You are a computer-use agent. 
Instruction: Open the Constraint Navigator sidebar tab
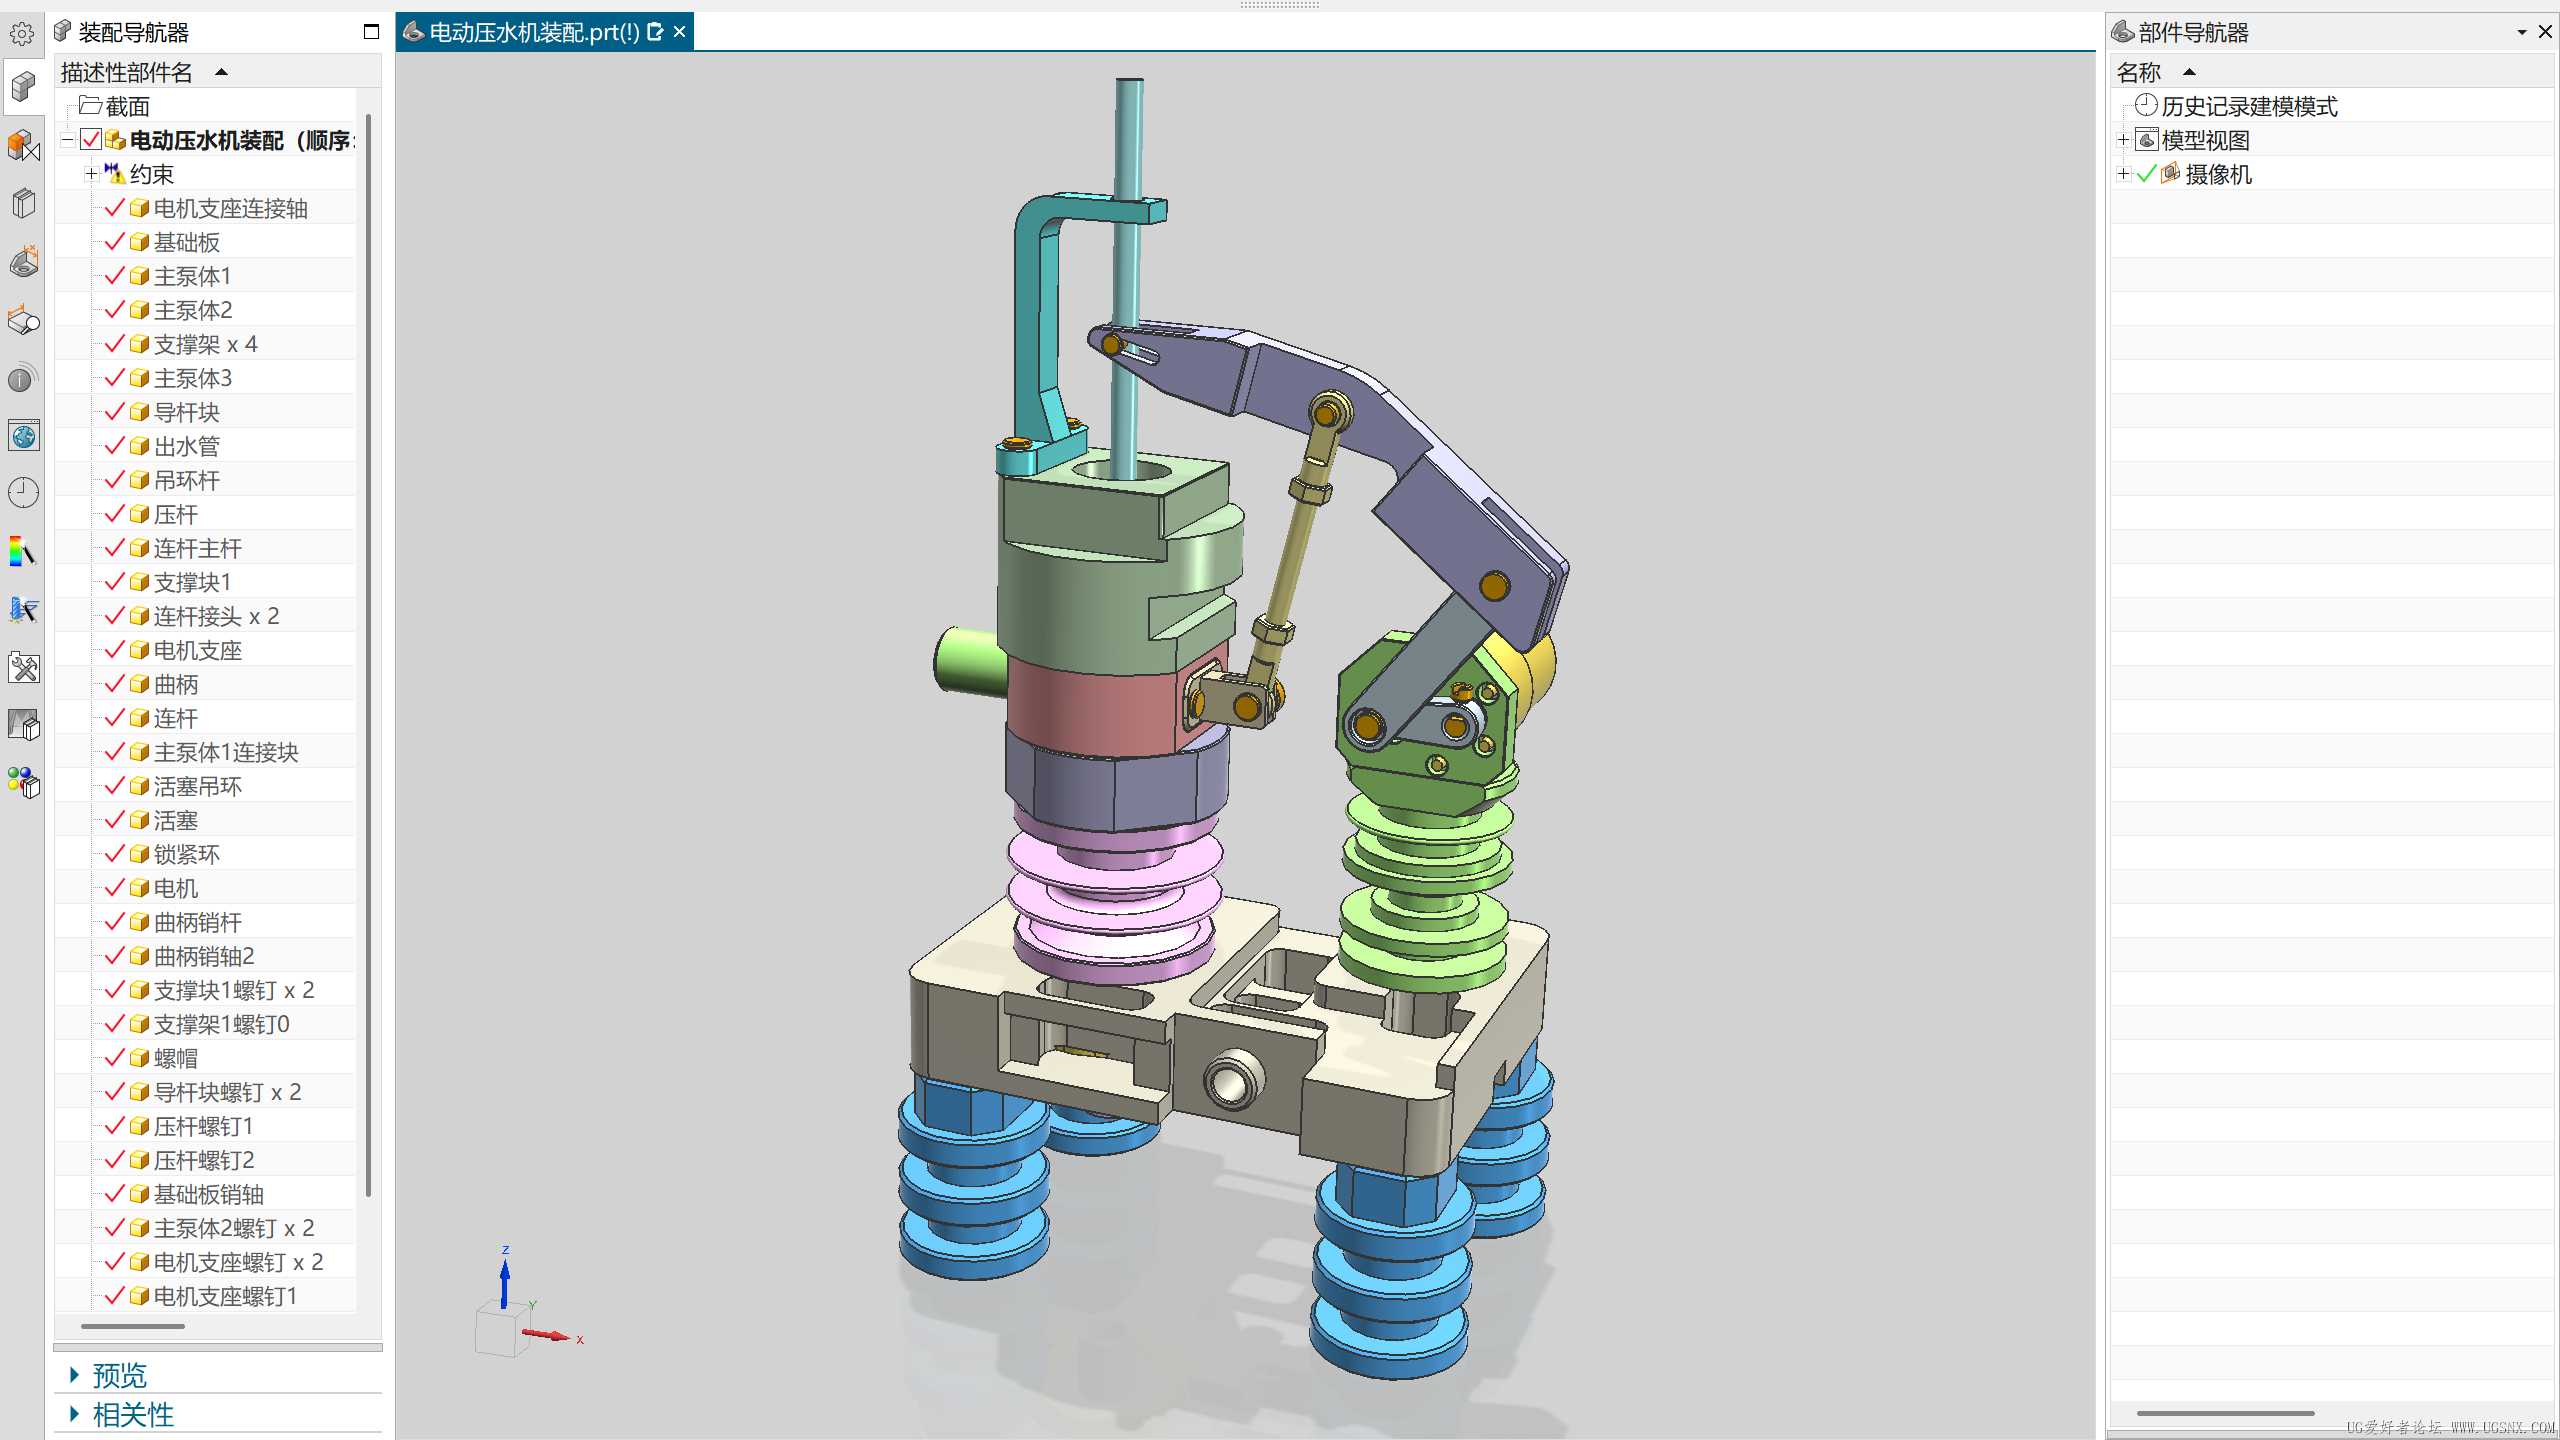coord(23,146)
